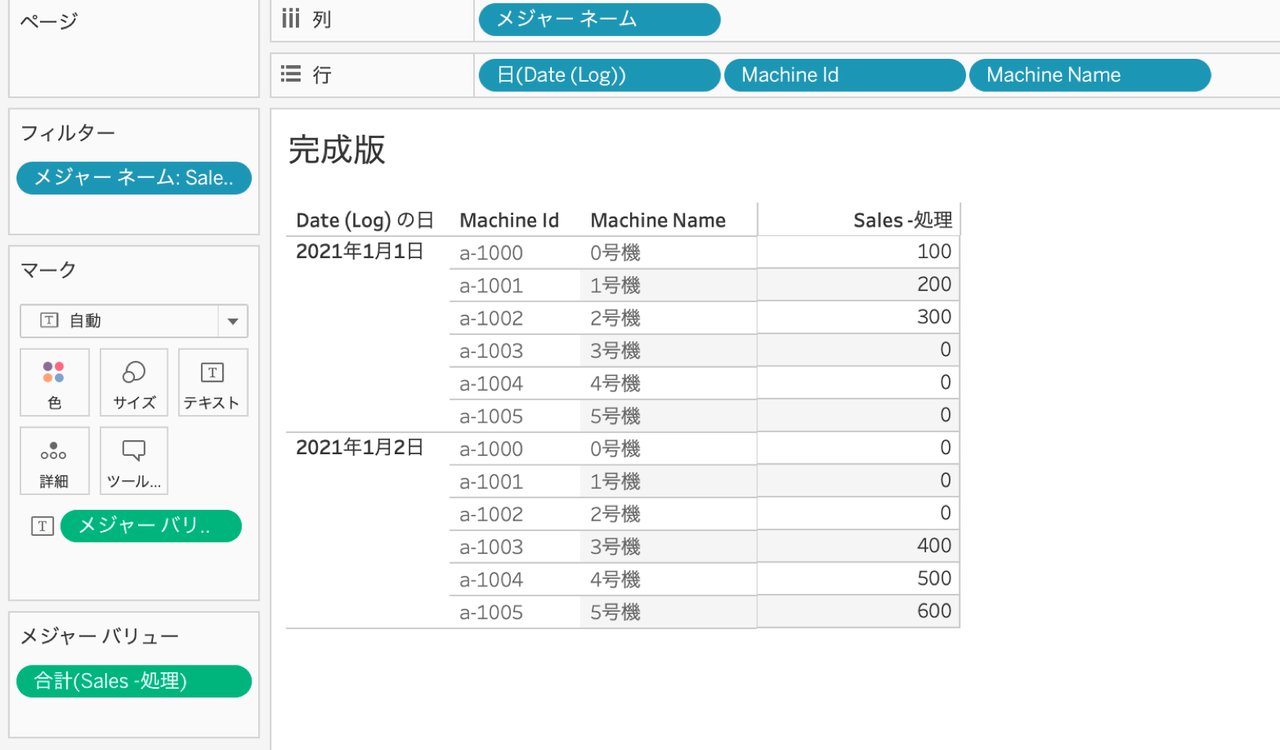The image size is (1280, 750).
Task: Open the Text (テキスト) mark card
Action: pos(212,382)
